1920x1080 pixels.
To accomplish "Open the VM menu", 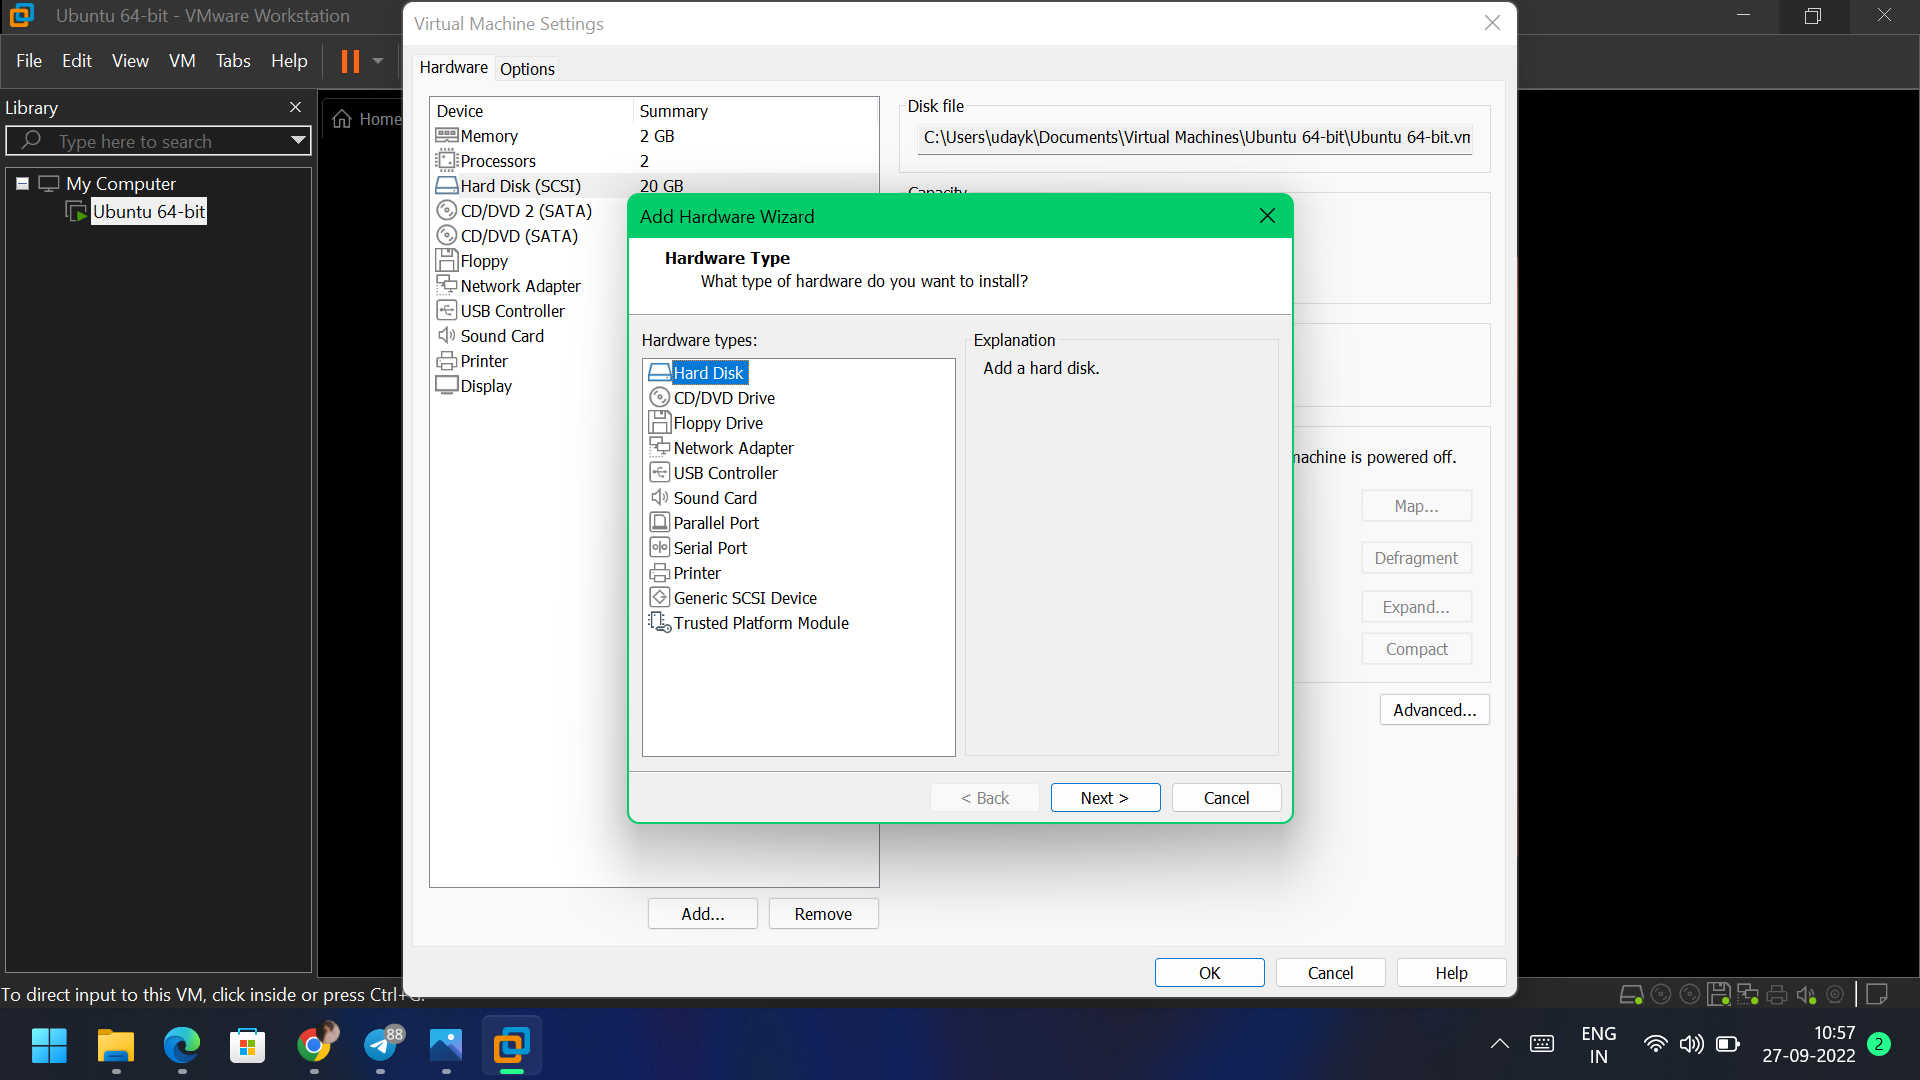I will [x=182, y=61].
